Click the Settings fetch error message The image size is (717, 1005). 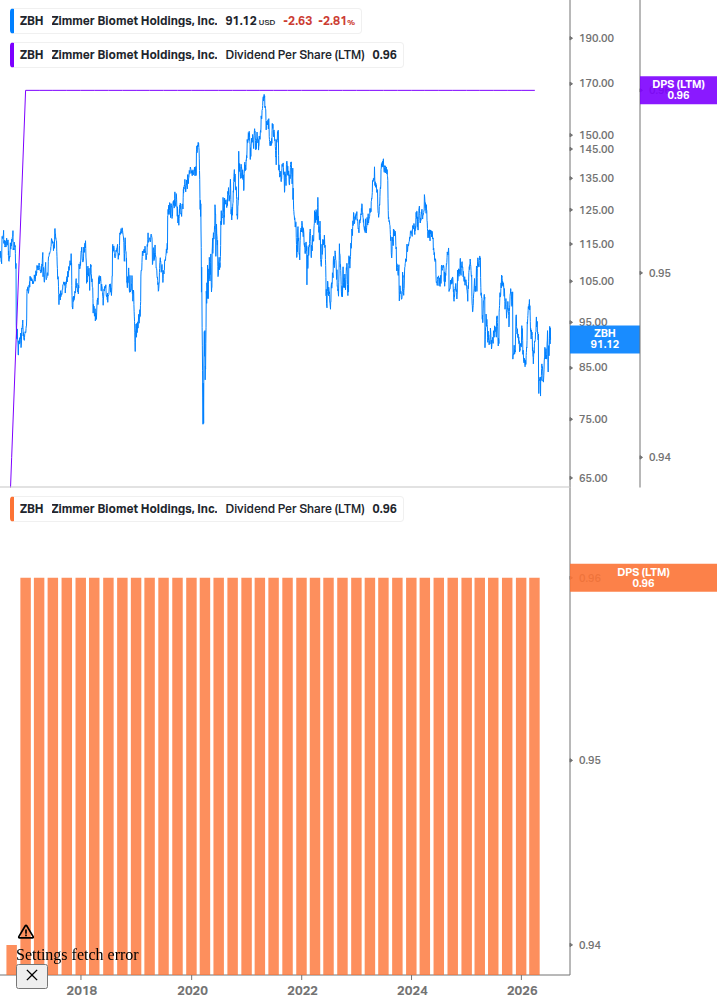pyautogui.click(x=78, y=955)
